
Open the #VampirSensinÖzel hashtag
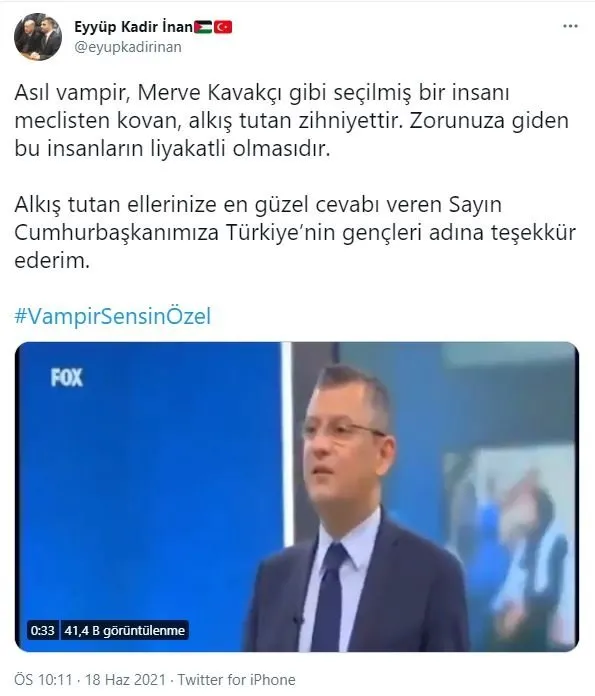click(113, 316)
